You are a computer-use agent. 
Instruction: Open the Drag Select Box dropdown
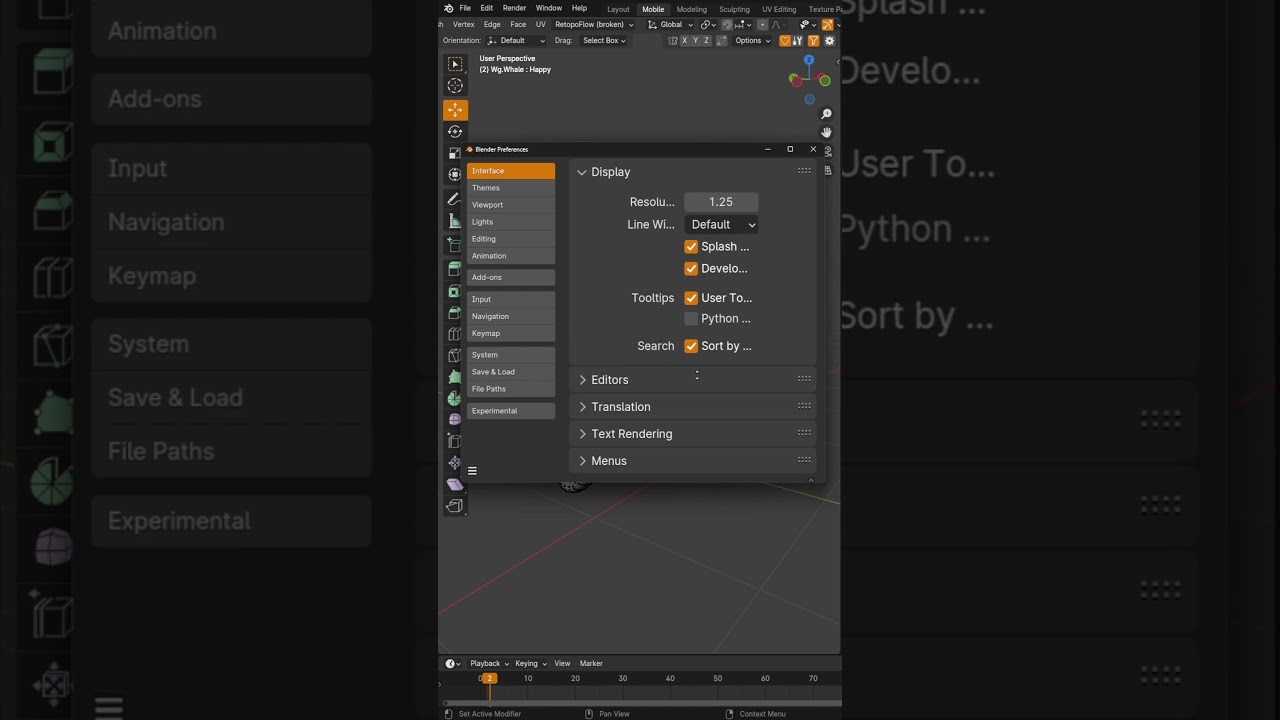pos(604,40)
